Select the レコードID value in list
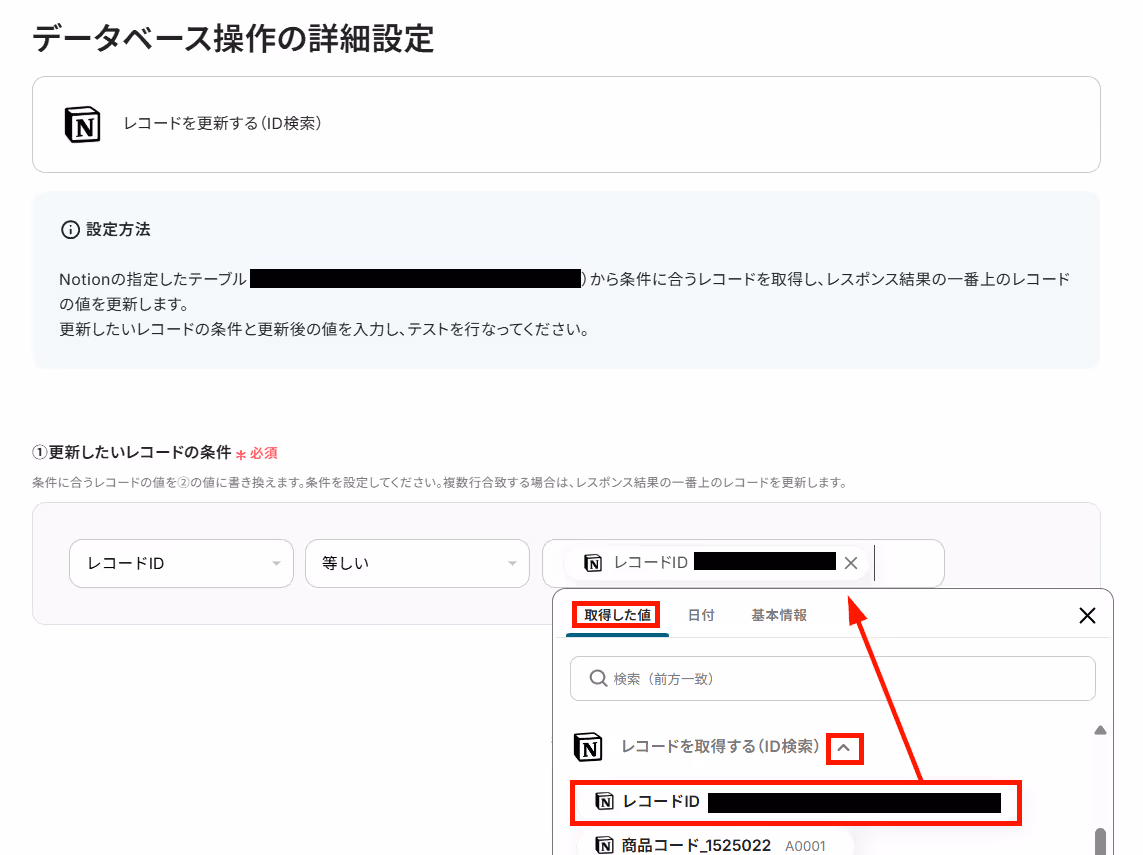This screenshot has width=1143, height=855. 795,803
